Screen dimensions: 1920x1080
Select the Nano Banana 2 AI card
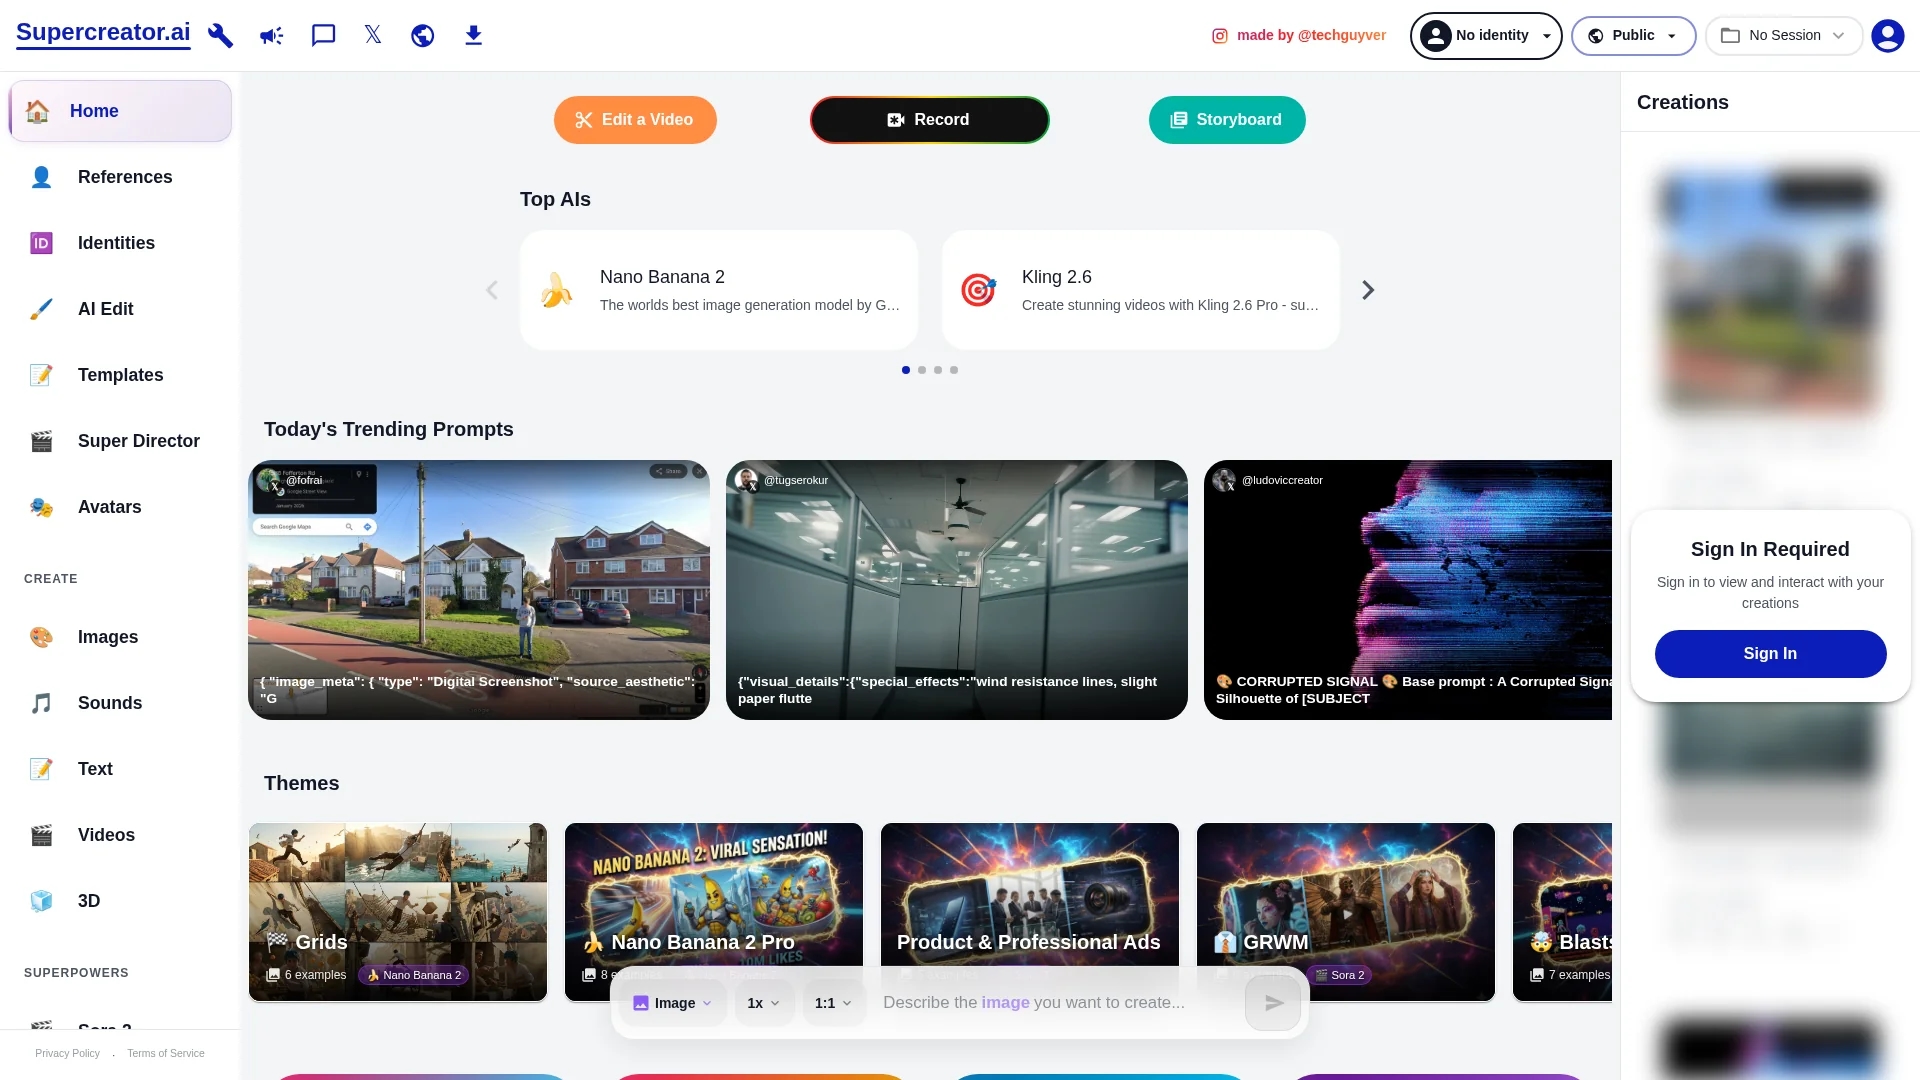click(719, 290)
